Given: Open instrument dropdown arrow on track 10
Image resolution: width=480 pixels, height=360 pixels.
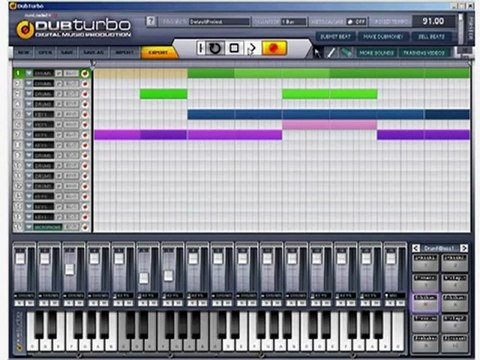Looking at the screenshot, I should click(x=29, y=166).
